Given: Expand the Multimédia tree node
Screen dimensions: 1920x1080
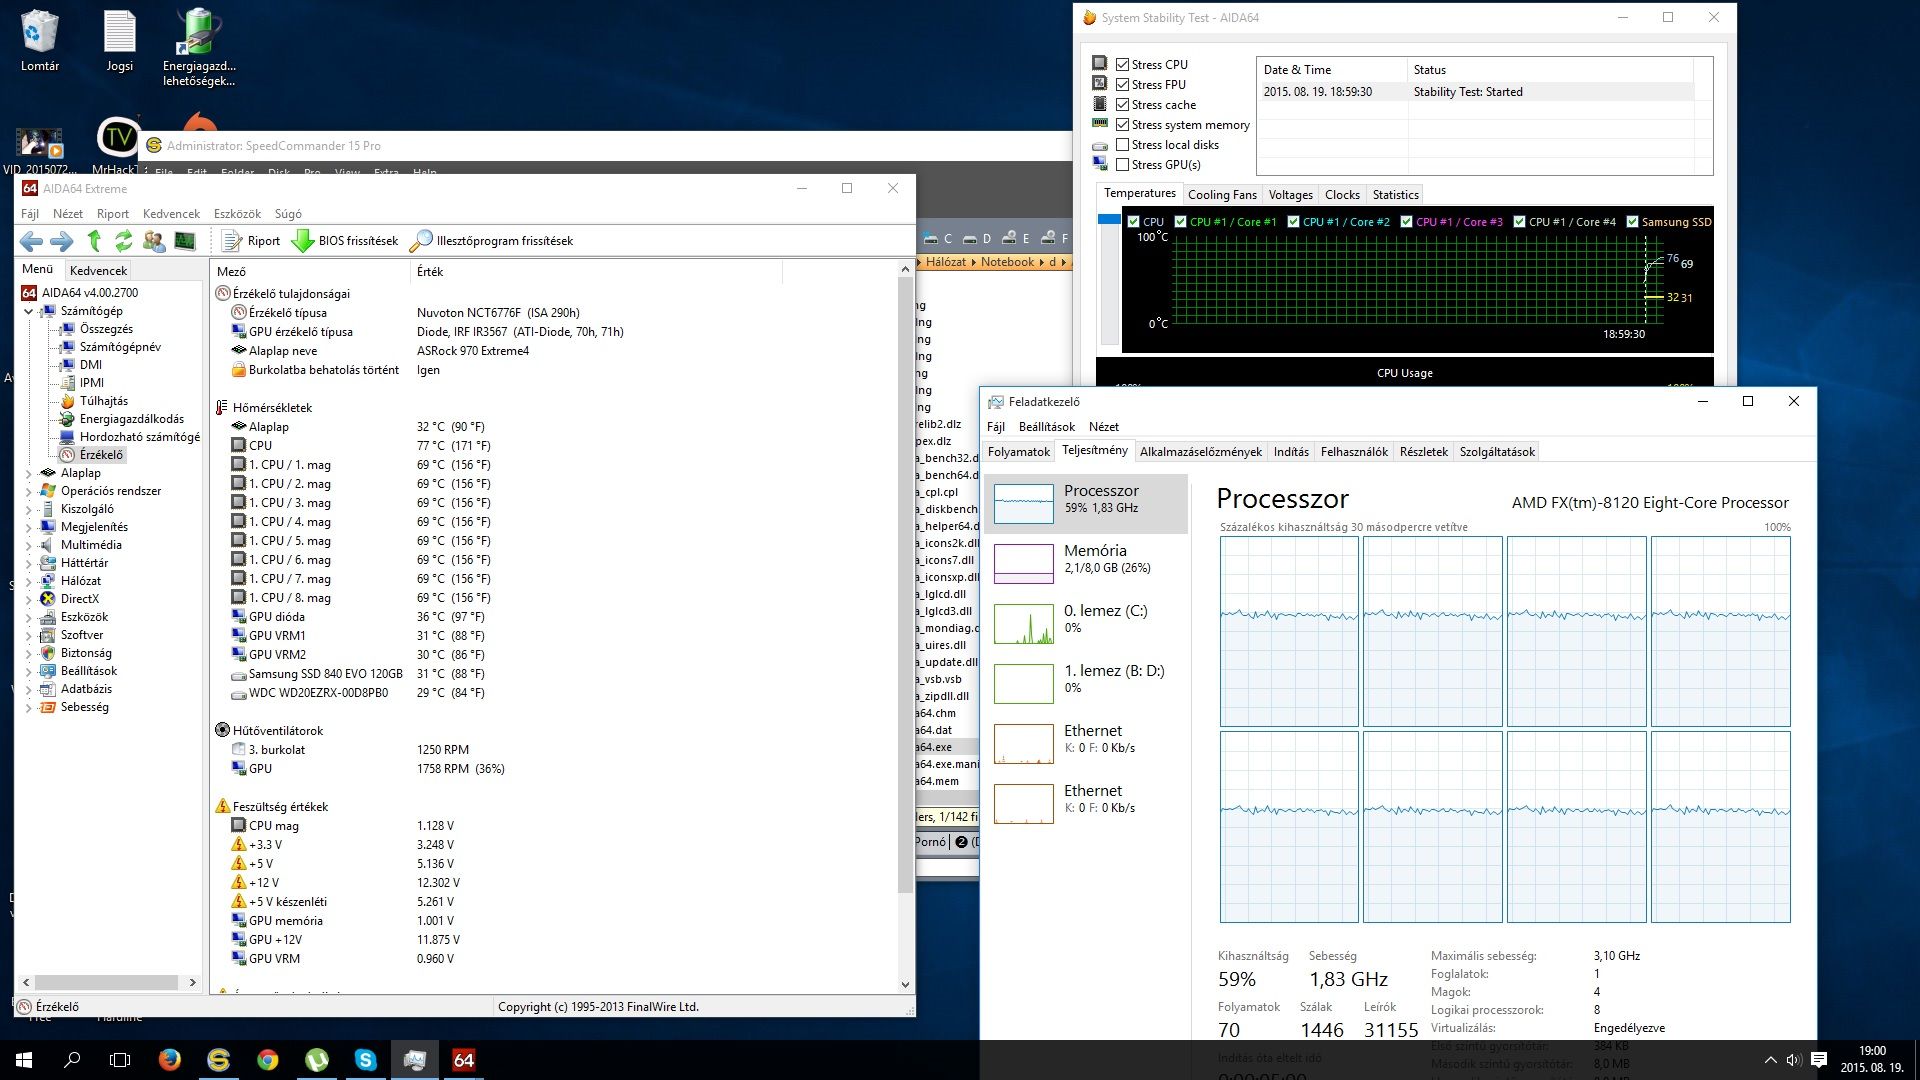Looking at the screenshot, I should pos(28,546).
